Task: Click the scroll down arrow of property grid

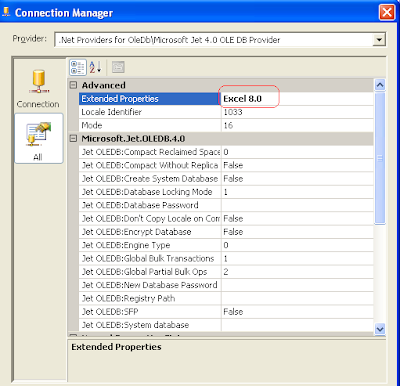Action: (x=380, y=329)
